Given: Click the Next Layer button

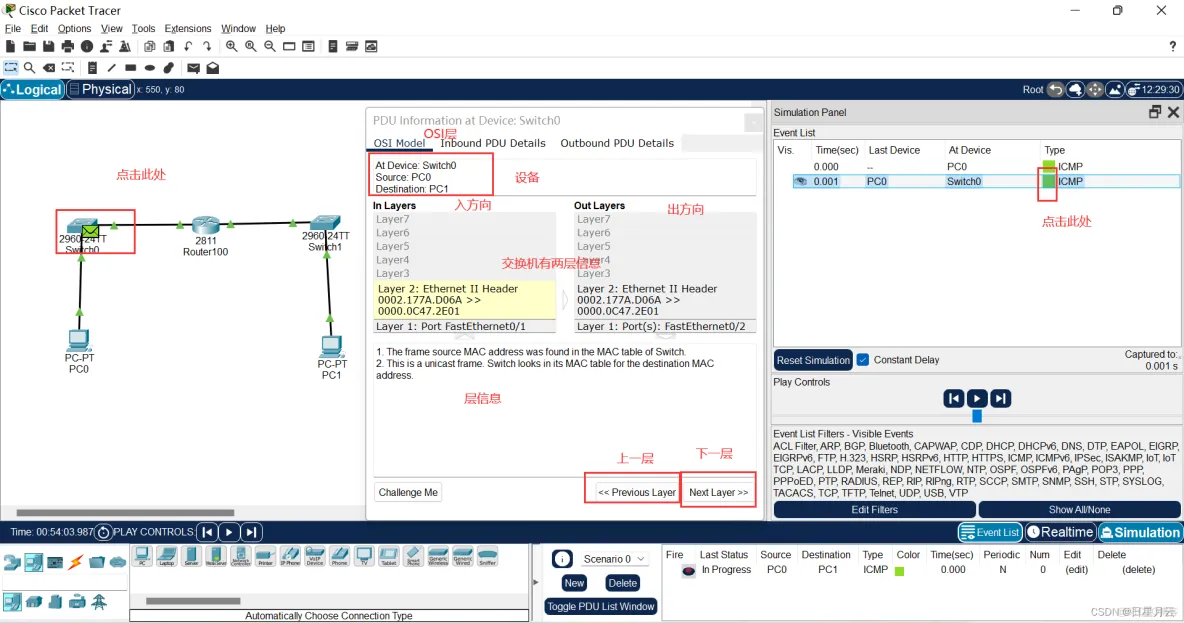Looking at the screenshot, I should pyautogui.click(x=719, y=492).
